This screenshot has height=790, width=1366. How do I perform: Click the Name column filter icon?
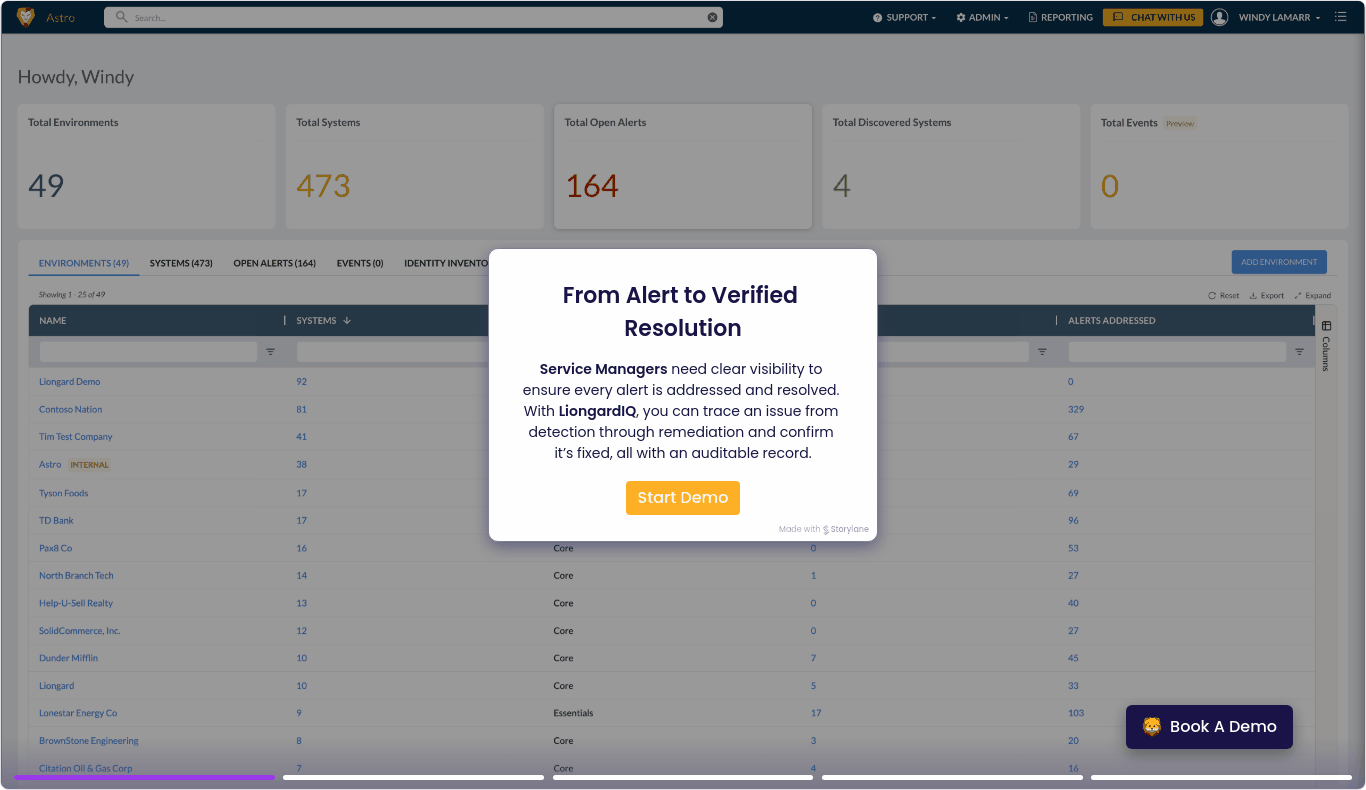pyautogui.click(x=270, y=352)
